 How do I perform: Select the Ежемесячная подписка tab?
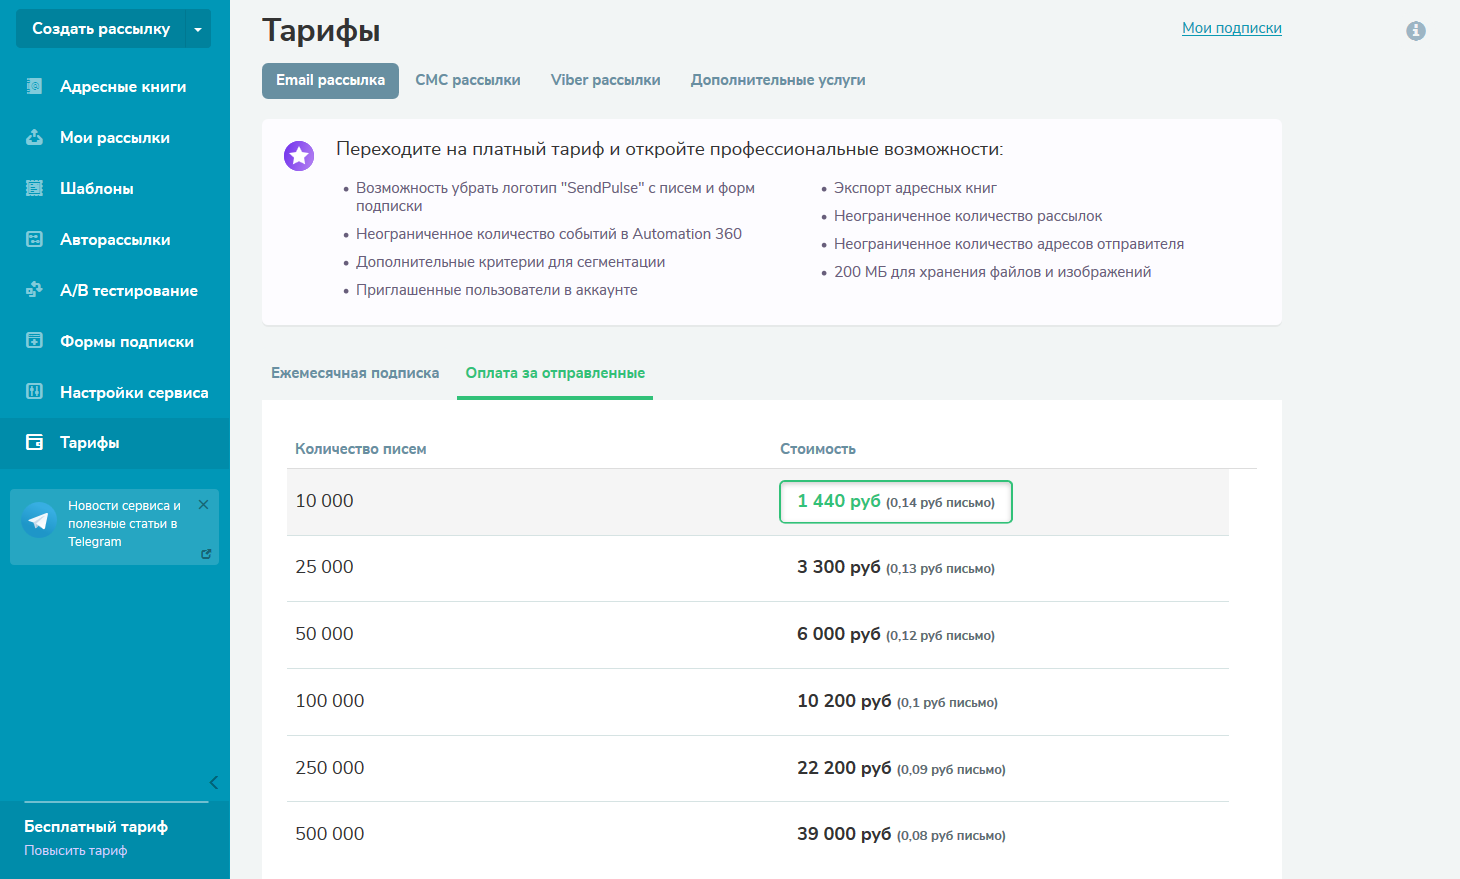pos(355,373)
